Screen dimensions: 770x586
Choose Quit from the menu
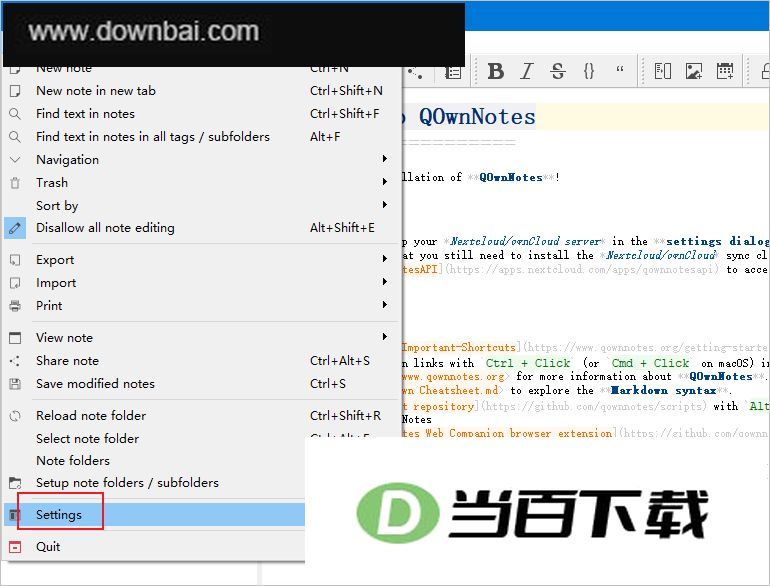(155, 547)
